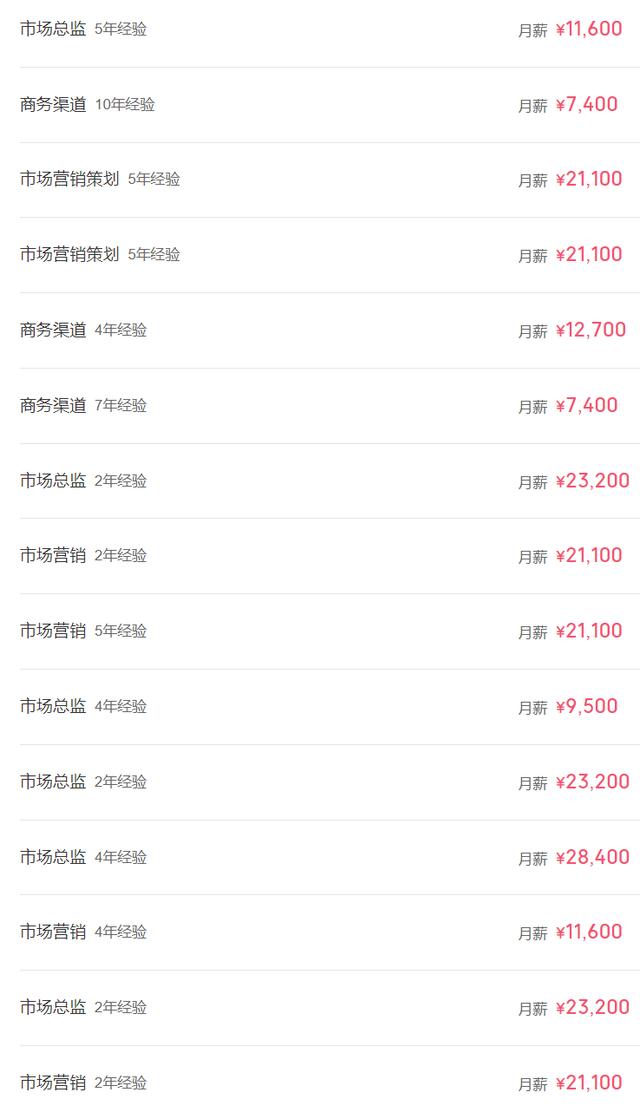Click the 市场营销 title with 5年经验
The image size is (640, 1112).
tap(53, 631)
